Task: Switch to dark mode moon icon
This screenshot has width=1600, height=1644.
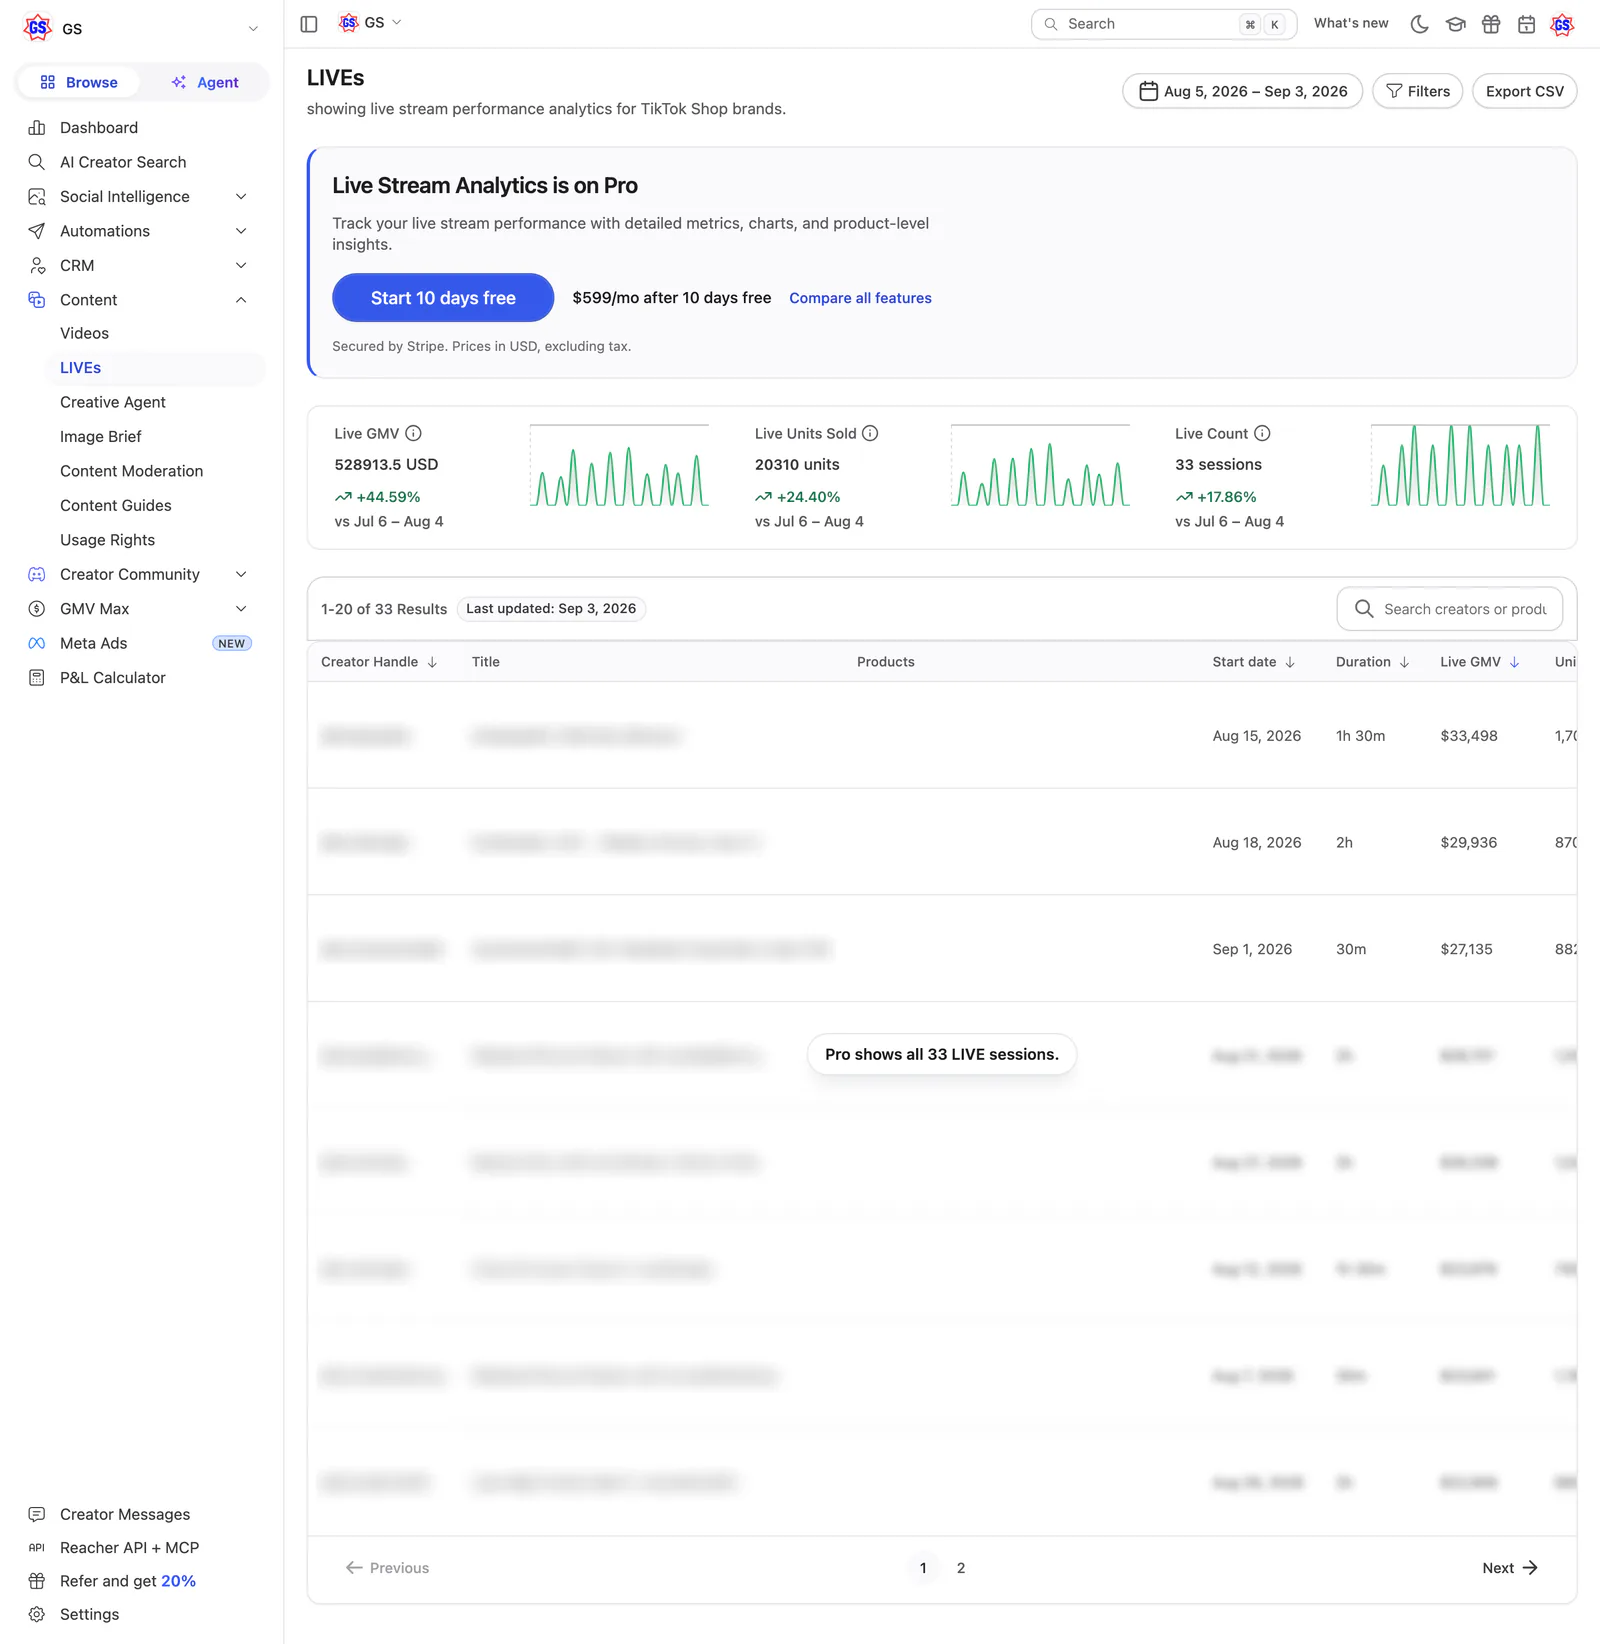Action: click(x=1419, y=24)
